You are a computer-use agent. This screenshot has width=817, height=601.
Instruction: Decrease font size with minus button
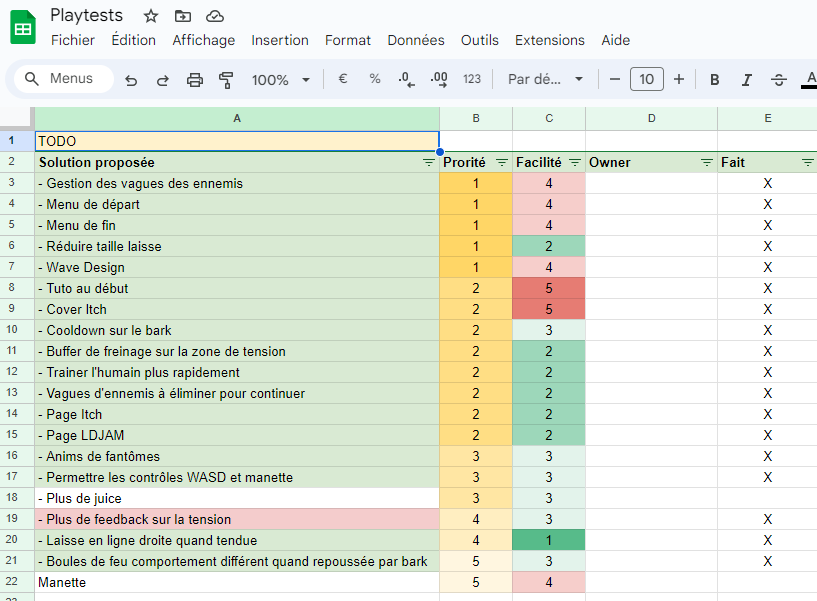(x=615, y=79)
